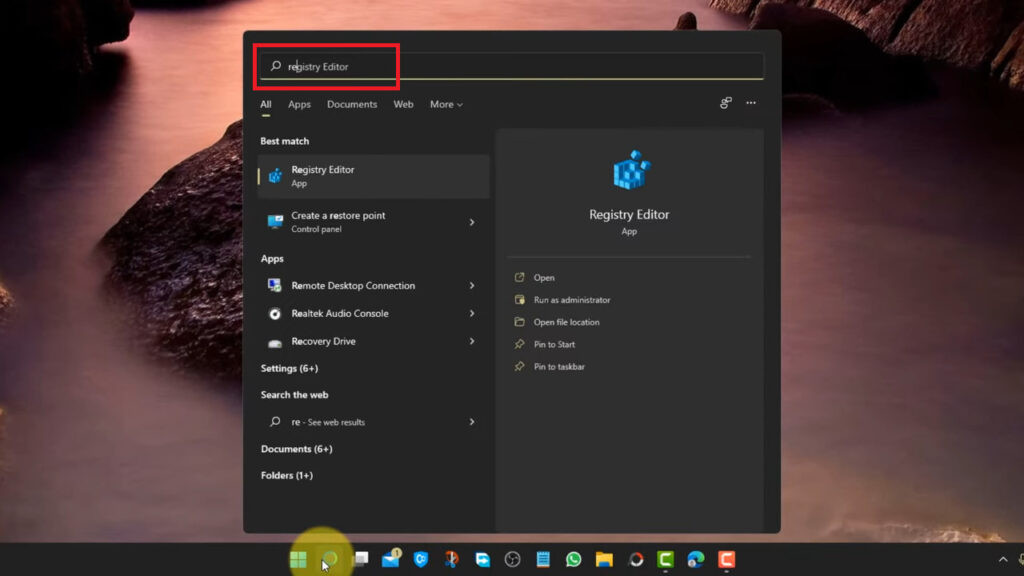This screenshot has height=576, width=1024.
Task: Switch to the Apps search tab
Action: click(x=299, y=104)
